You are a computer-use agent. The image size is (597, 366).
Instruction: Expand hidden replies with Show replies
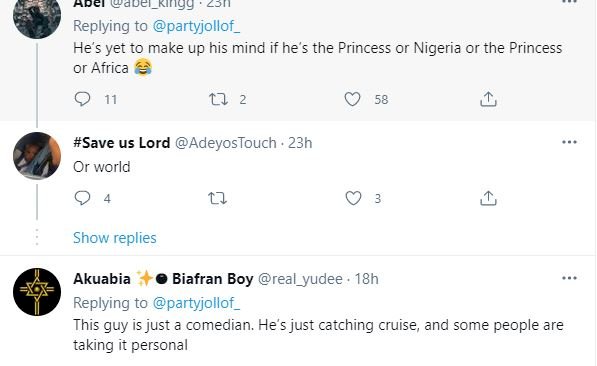[115, 238]
